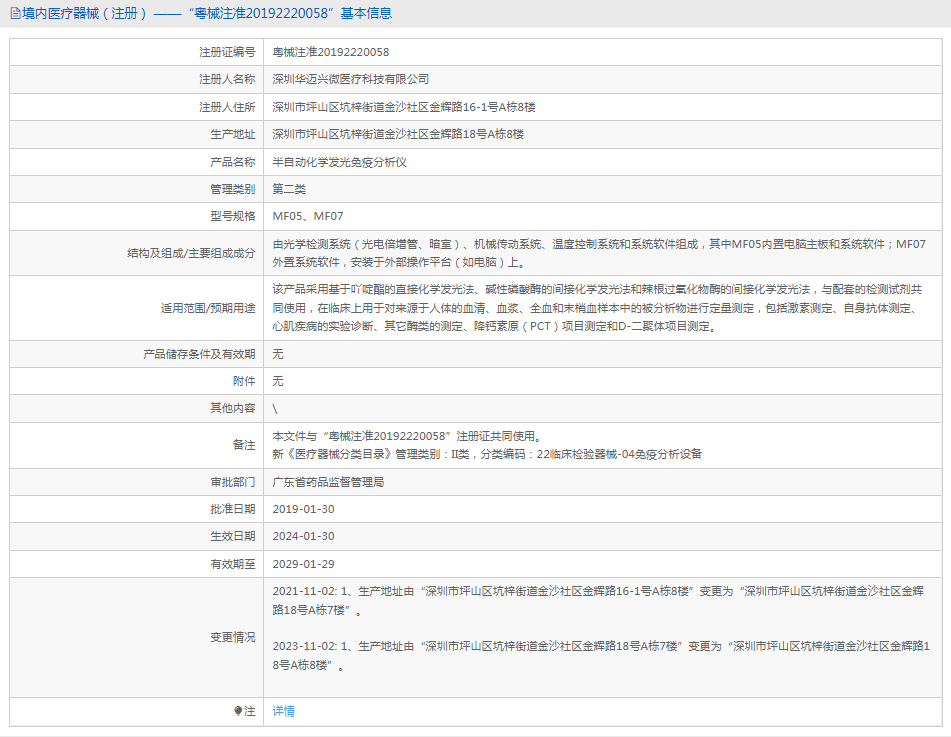Click the 生产地址 row label
The image size is (951, 737).
tap(233, 134)
